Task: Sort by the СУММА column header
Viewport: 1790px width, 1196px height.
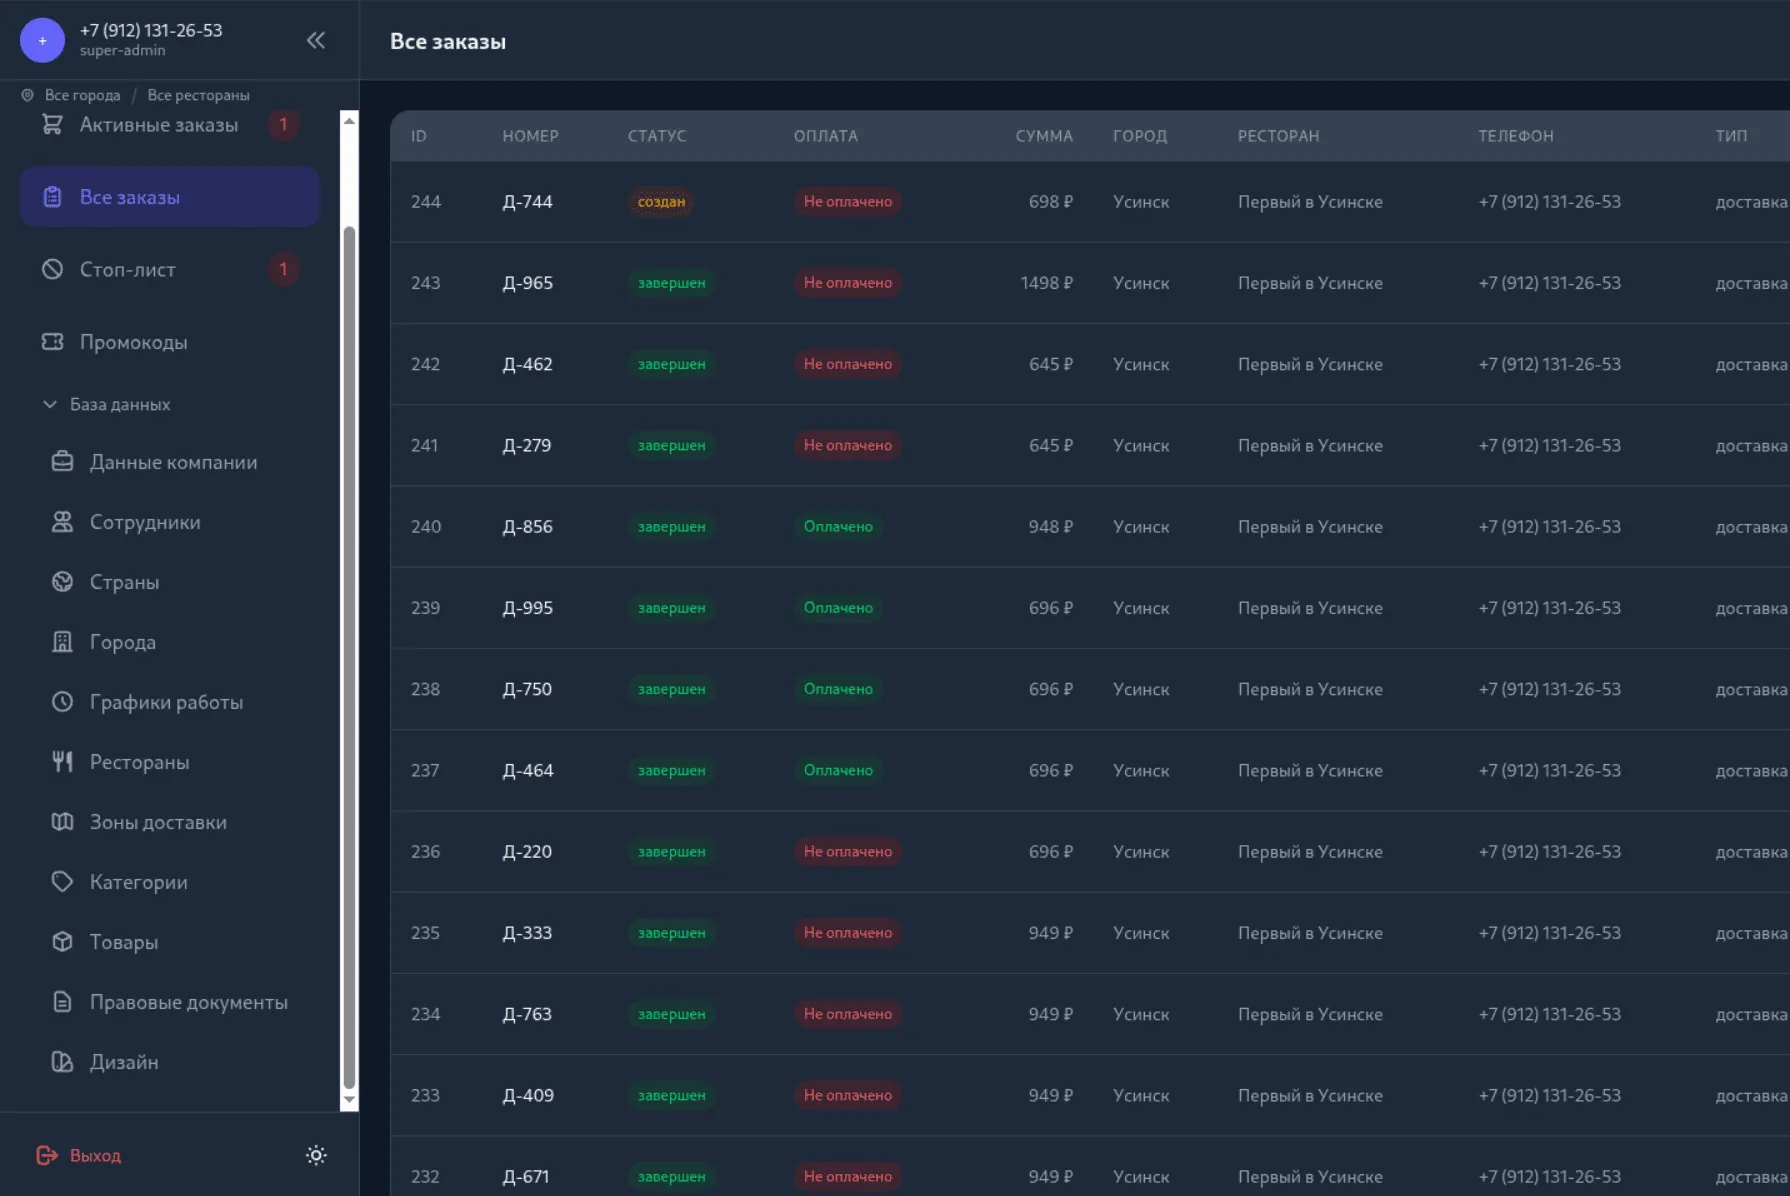Action: click(1044, 136)
